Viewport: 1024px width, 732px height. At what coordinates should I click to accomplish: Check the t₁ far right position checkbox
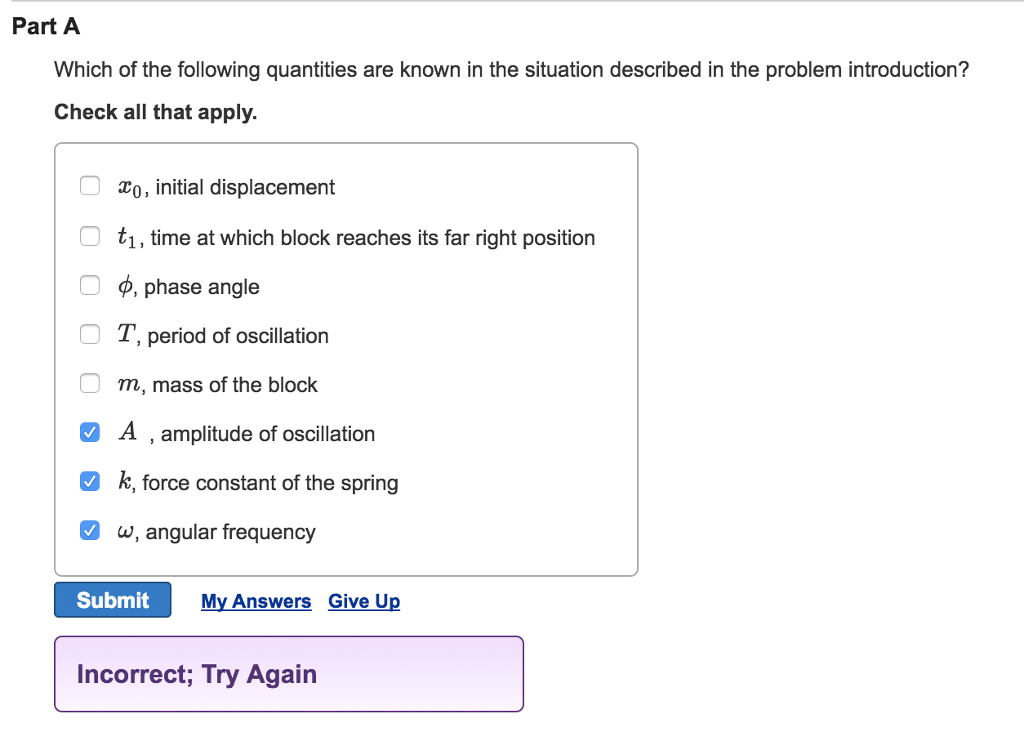pos(89,236)
